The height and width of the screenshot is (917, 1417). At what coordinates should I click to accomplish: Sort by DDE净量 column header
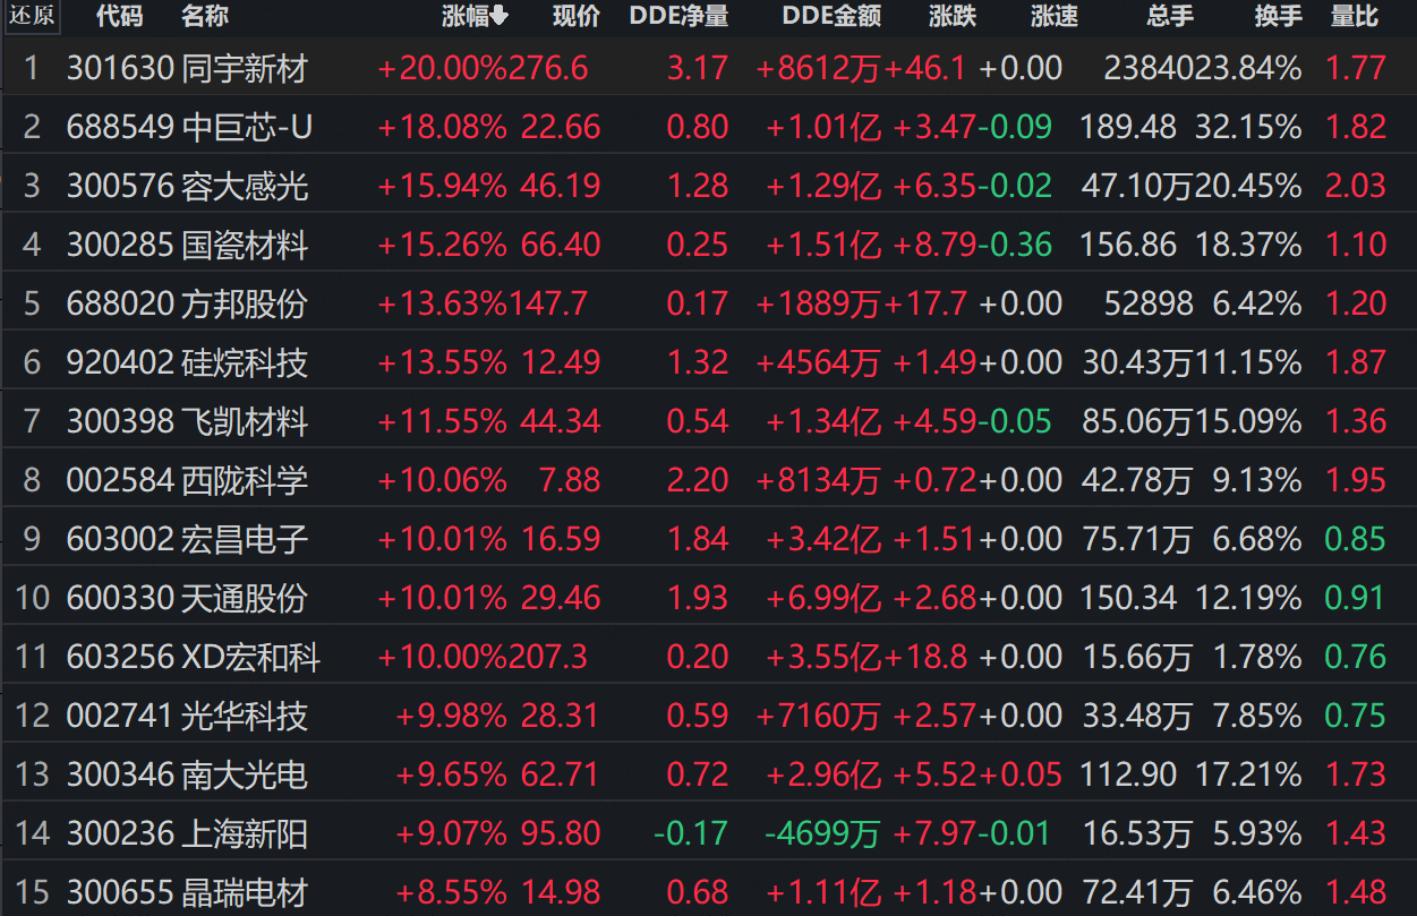point(678,16)
